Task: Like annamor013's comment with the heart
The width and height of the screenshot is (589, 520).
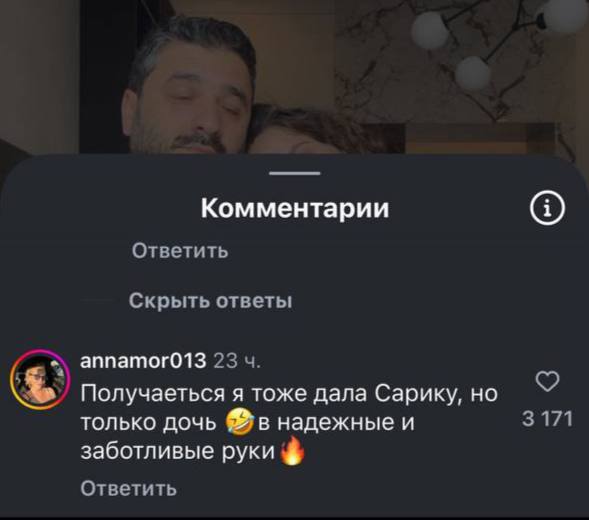Action: pyautogui.click(x=547, y=382)
